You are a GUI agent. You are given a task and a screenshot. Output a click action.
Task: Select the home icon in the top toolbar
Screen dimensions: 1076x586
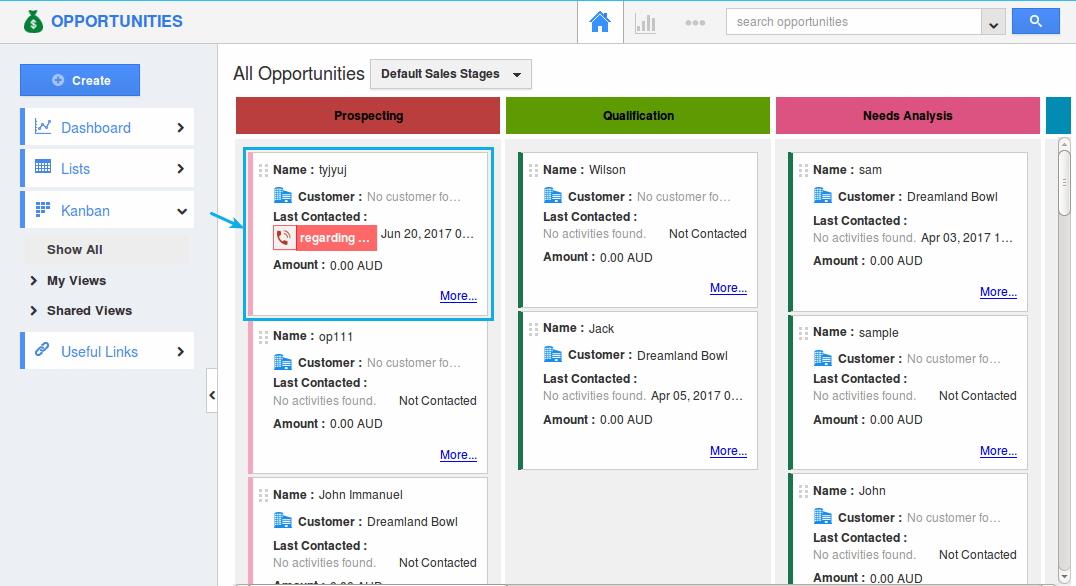click(600, 21)
